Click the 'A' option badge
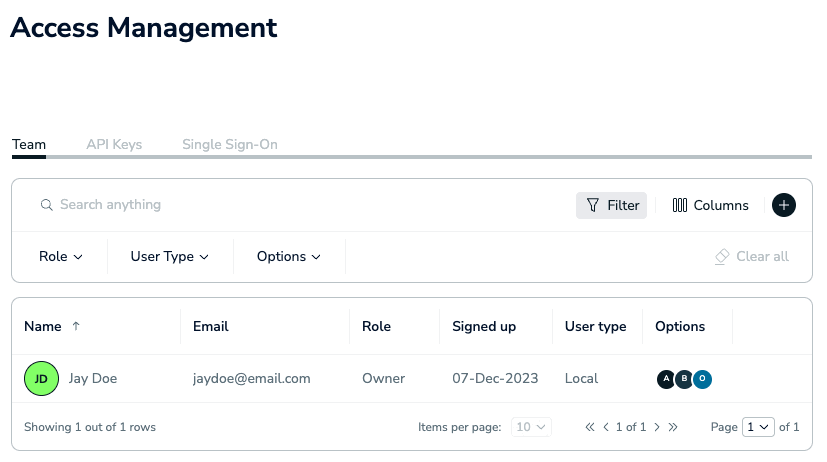This screenshot has width=827, height=462. (x=666, y=379)
